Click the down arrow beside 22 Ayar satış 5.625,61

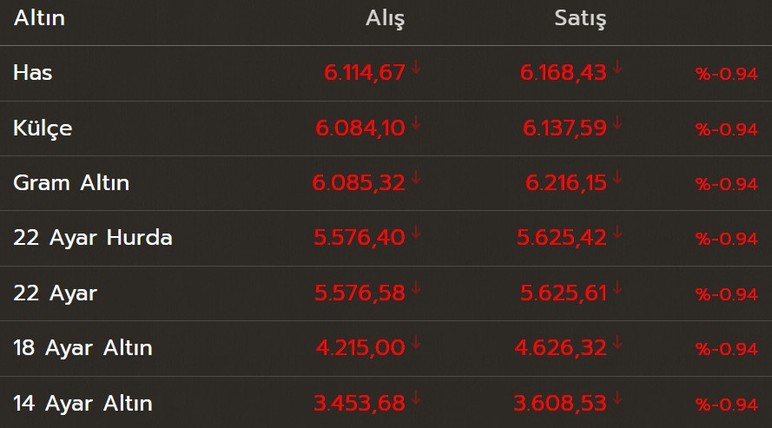click(x=617, y=288)
